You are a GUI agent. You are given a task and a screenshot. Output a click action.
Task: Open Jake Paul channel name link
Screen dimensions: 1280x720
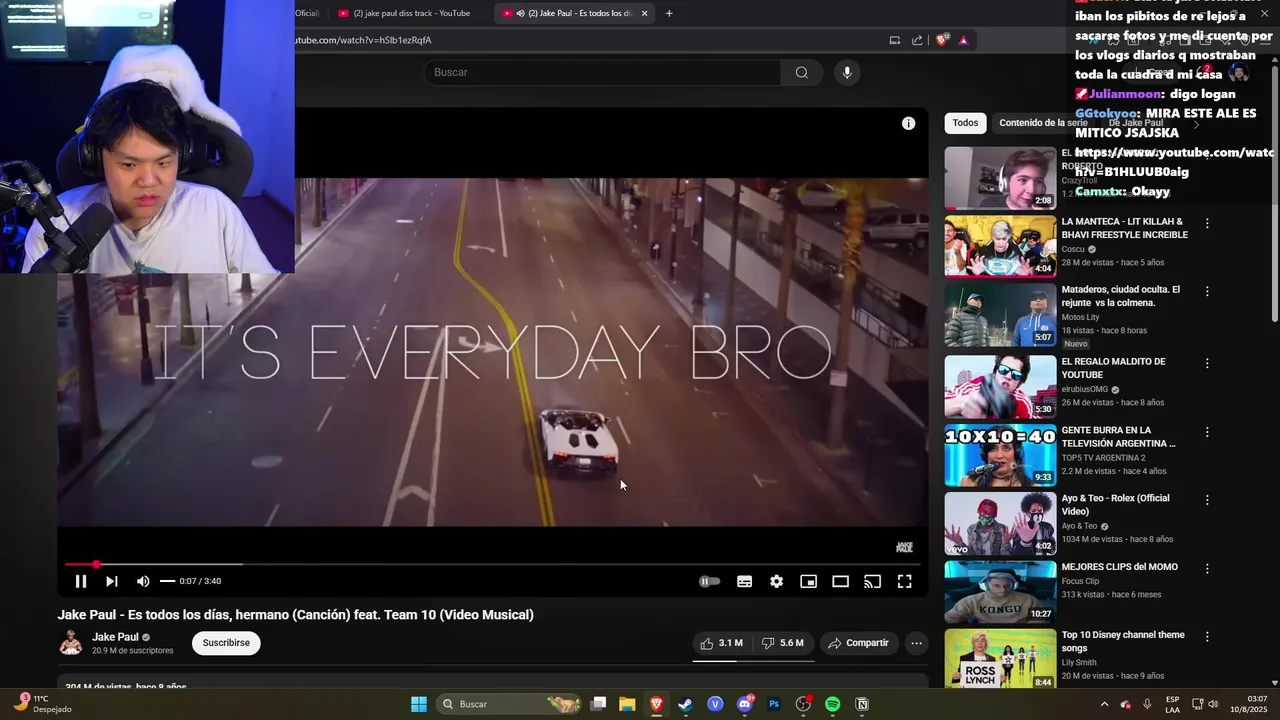tap(115, 637)
